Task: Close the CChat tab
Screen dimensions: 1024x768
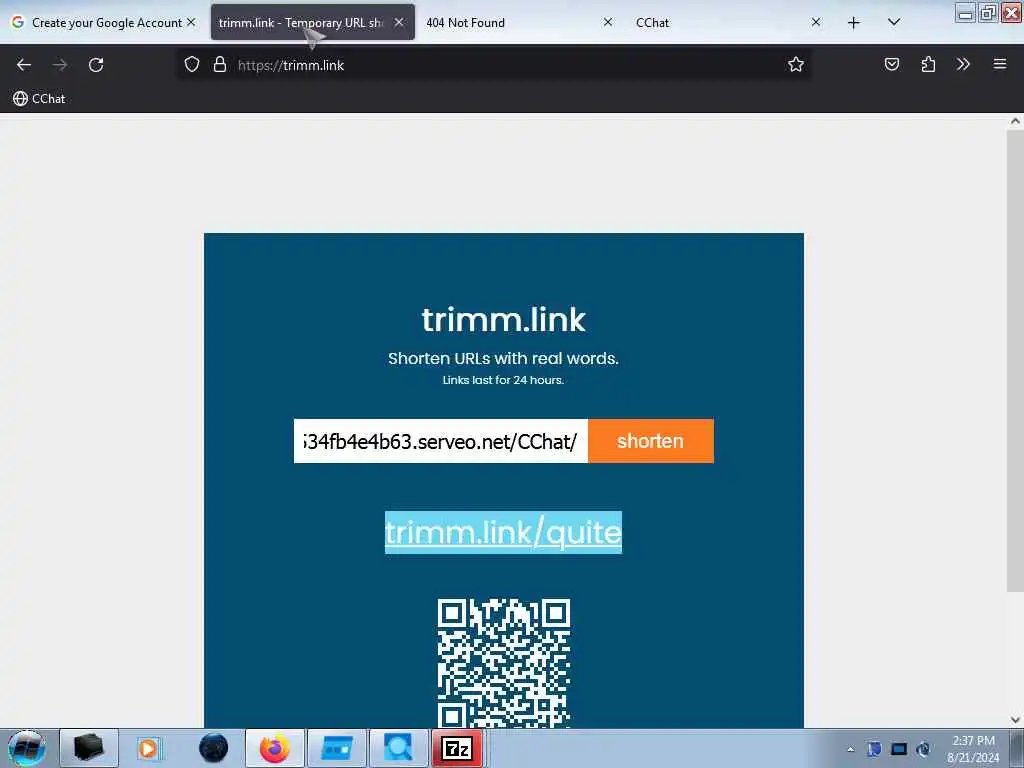Action: click(816, 22)
